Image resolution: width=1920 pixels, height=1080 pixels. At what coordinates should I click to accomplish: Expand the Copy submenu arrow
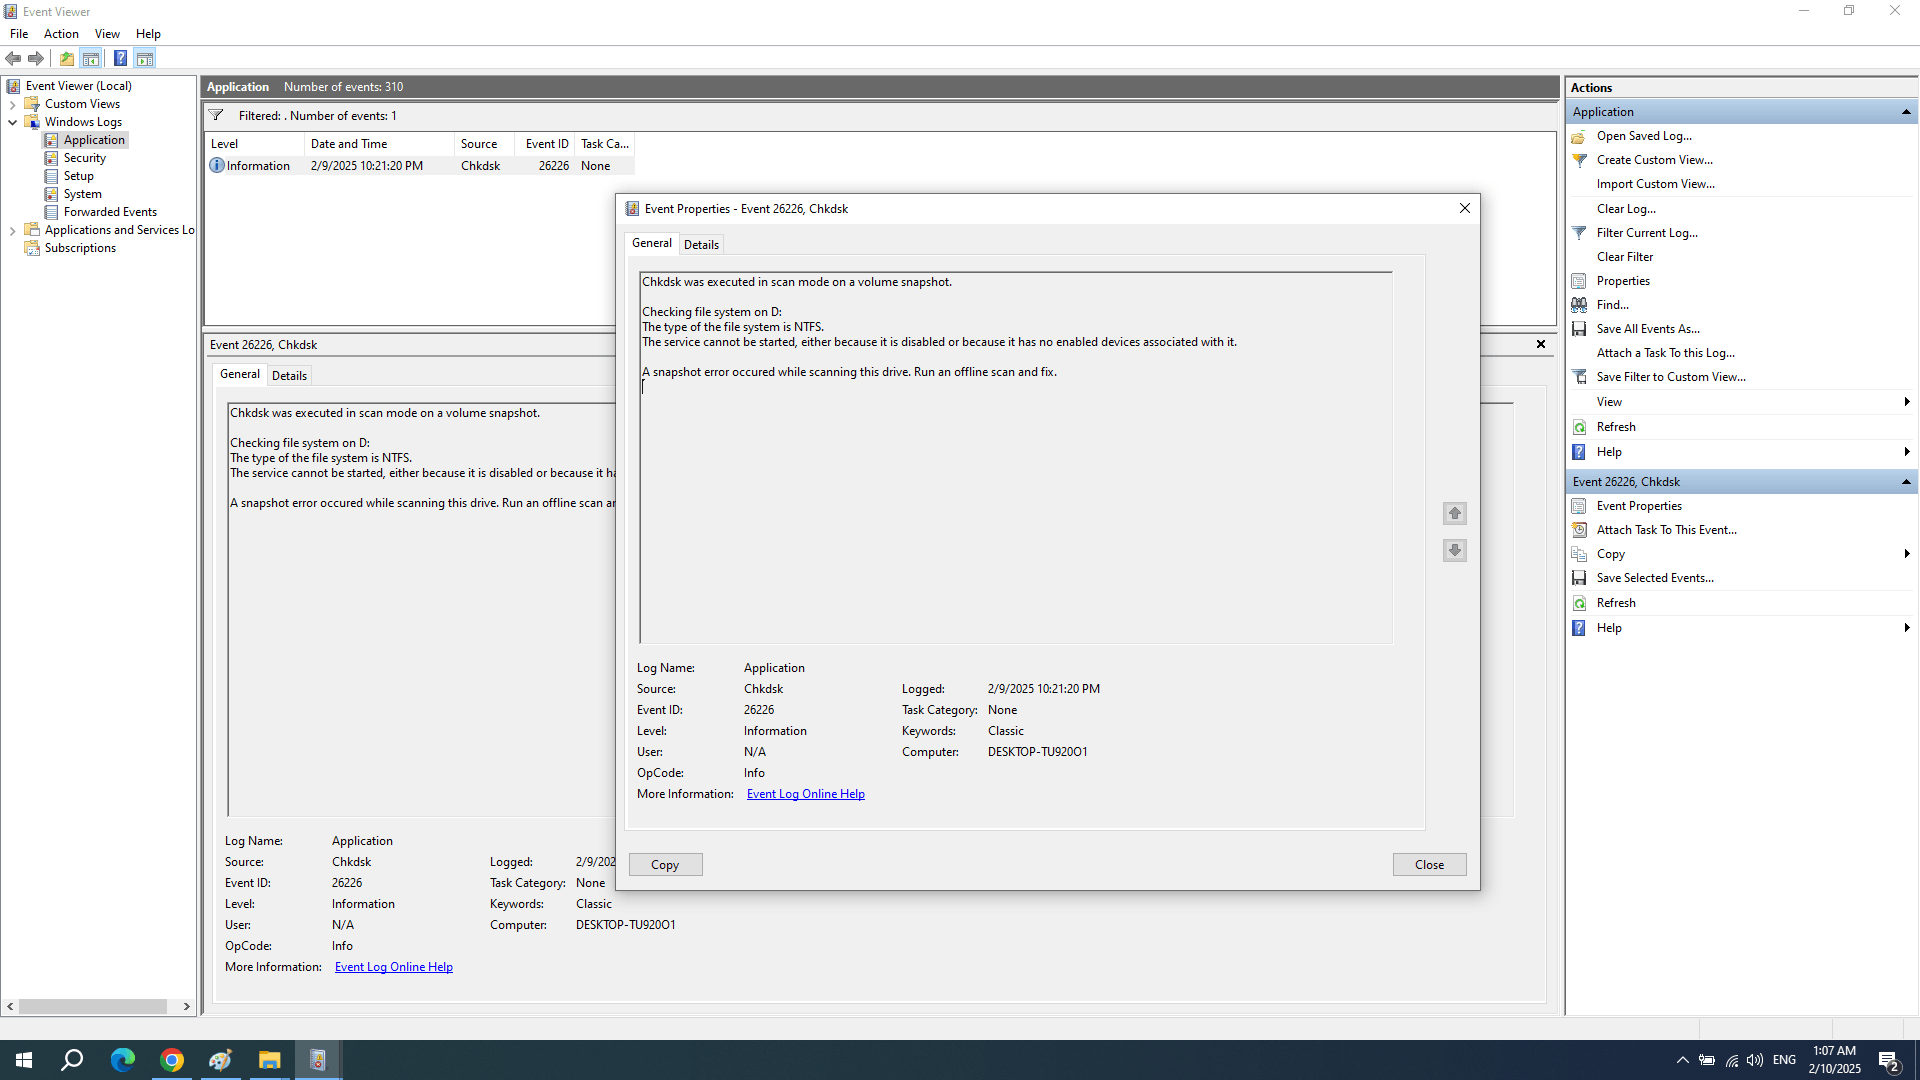[x=1906, y=554]
